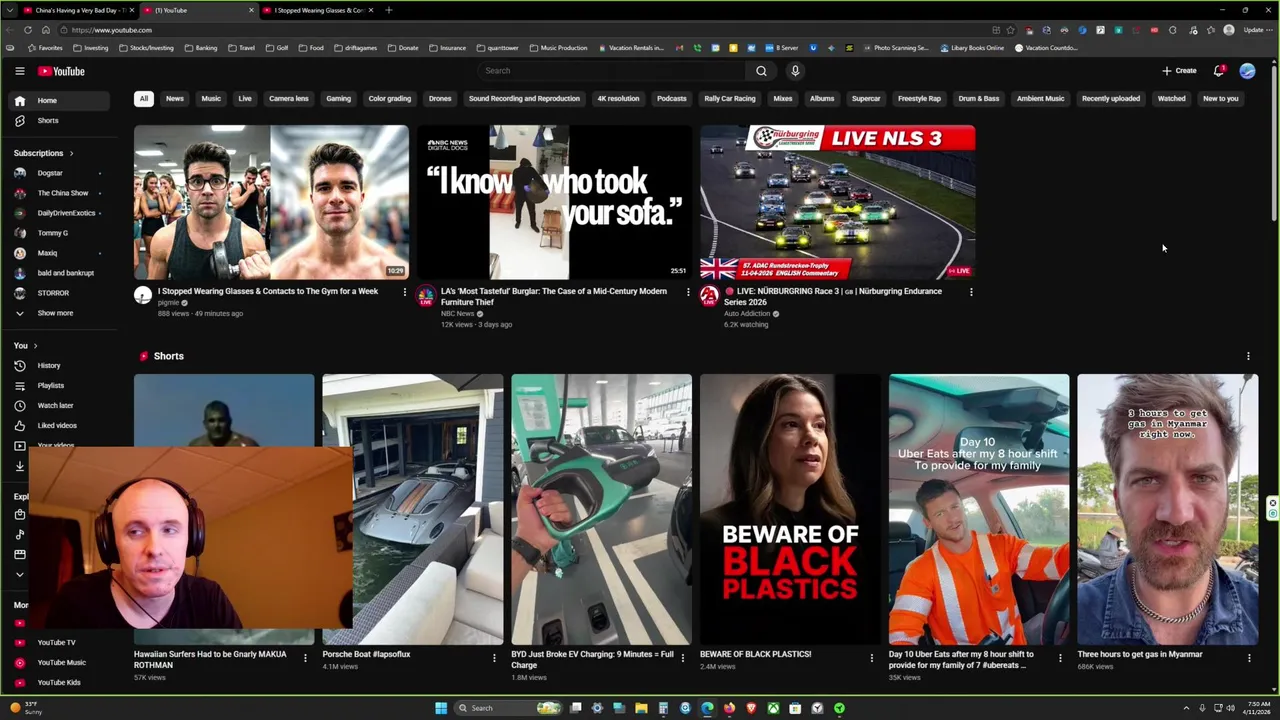Open YouTube Music link
The width and height of the screenshot is (1280, 720).
click(60, 662)
